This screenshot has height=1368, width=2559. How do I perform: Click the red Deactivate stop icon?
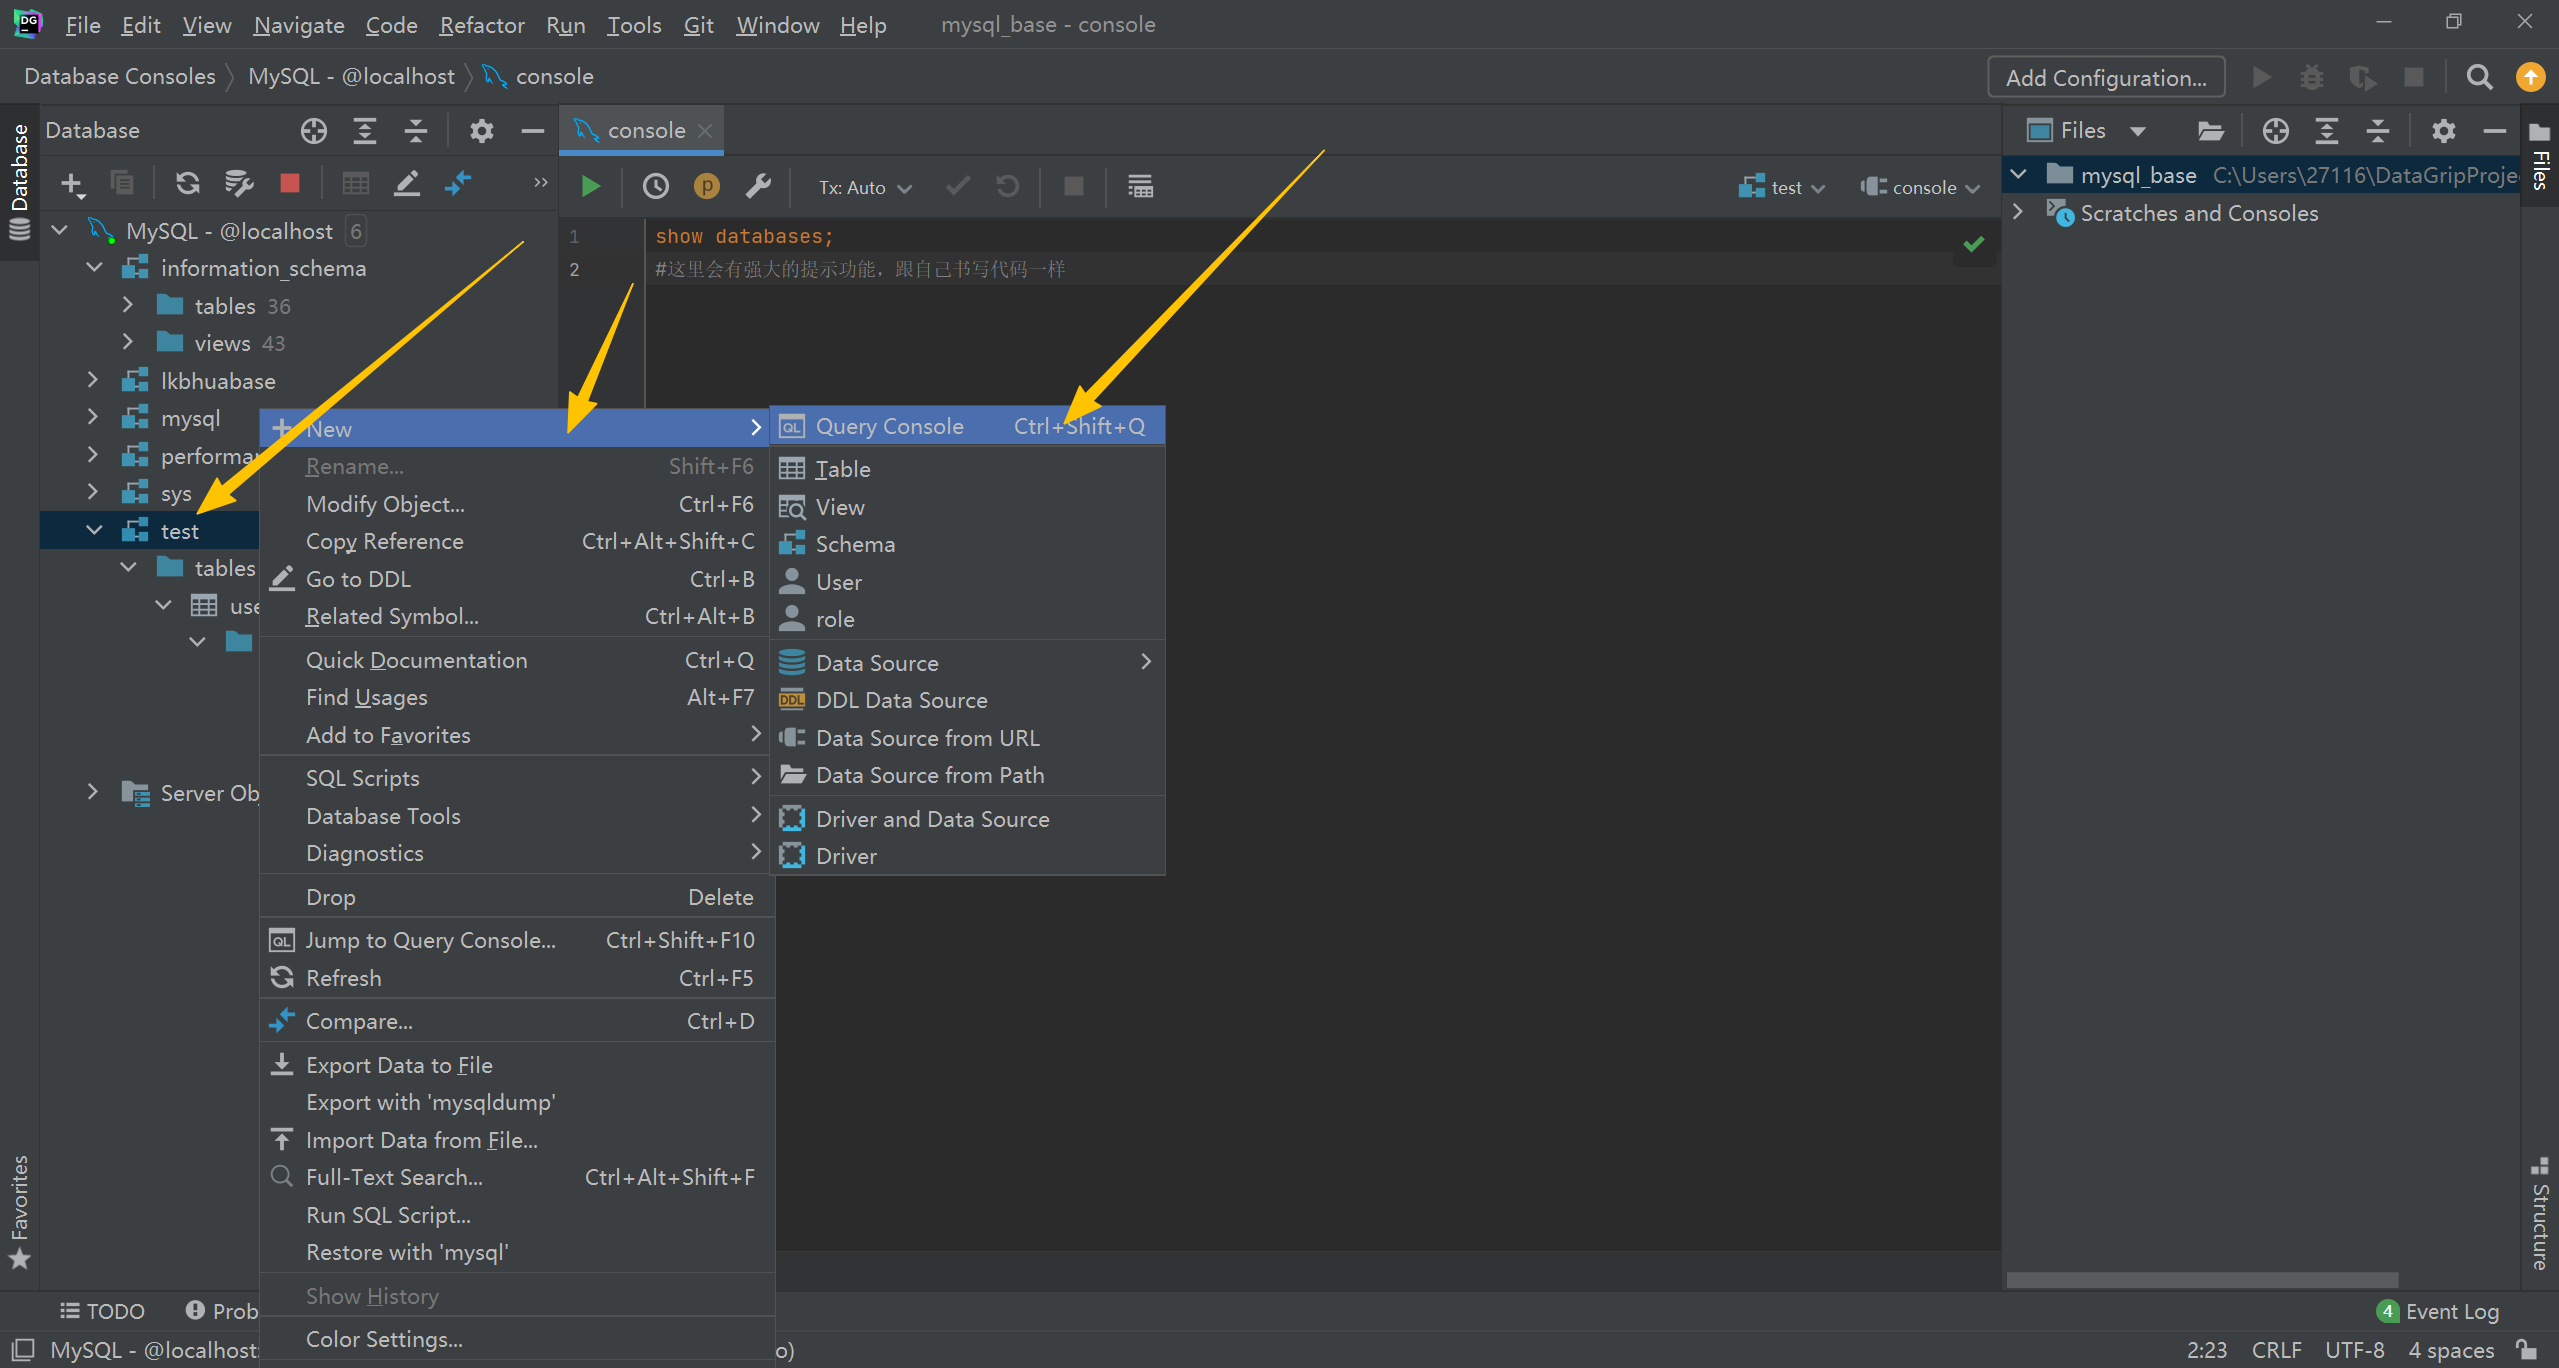(x=290, y=183)
